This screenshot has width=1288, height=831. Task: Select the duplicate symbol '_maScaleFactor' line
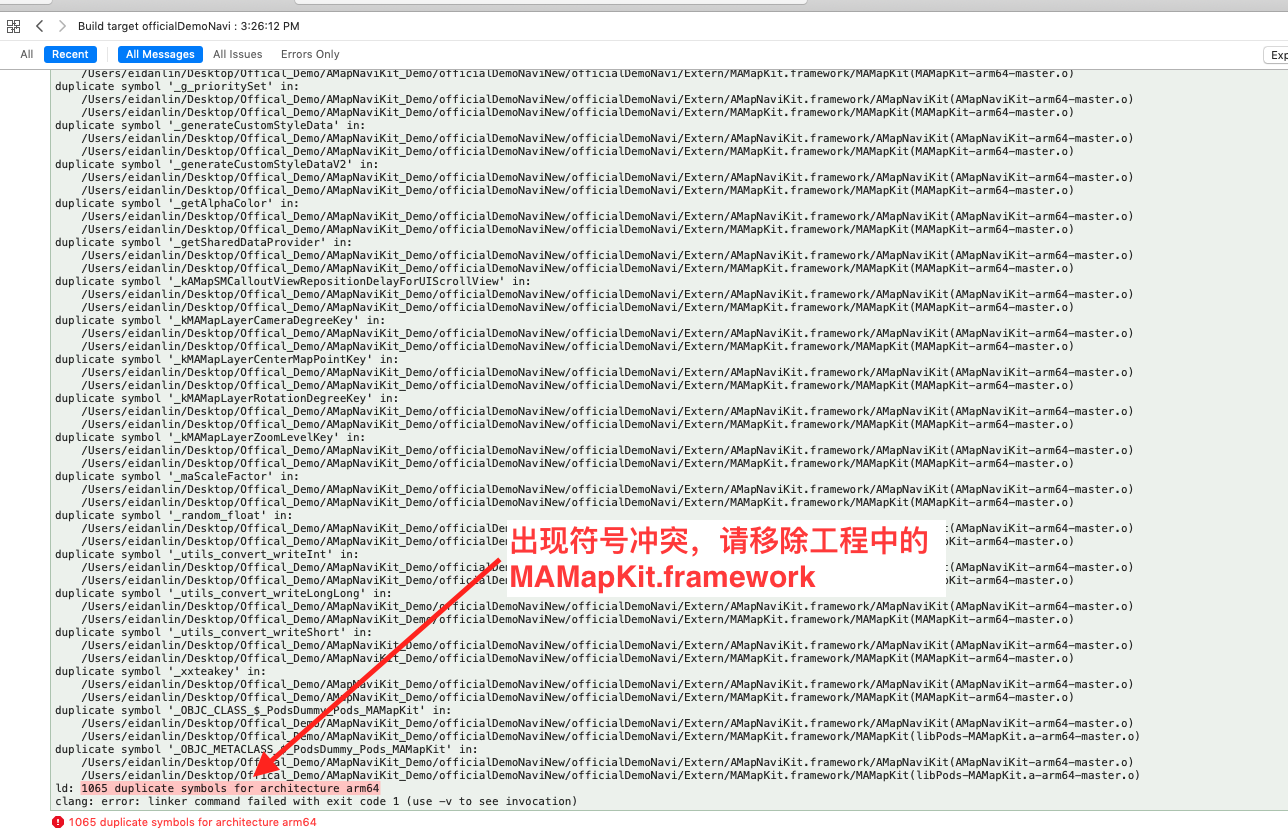click(177, 476)
